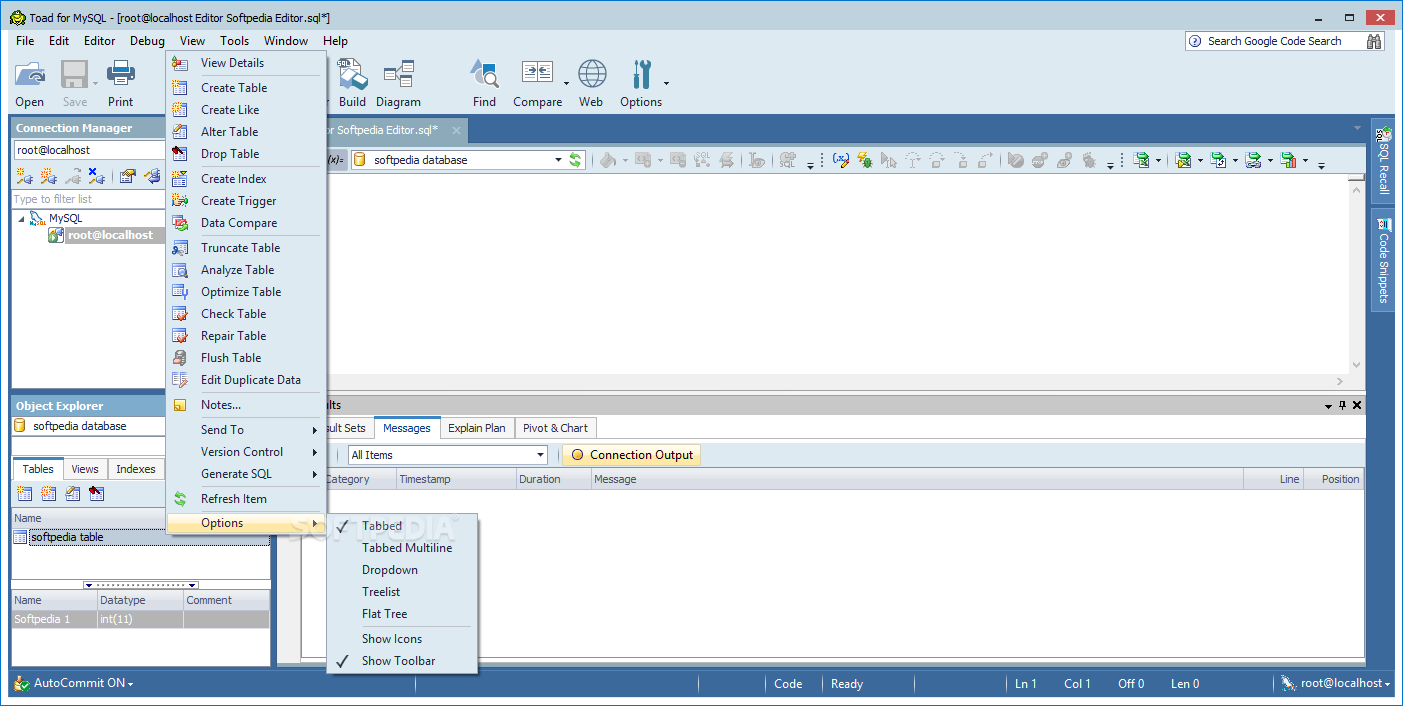Click the Toad frog status icon near AutoCommit

pos(21,683)
